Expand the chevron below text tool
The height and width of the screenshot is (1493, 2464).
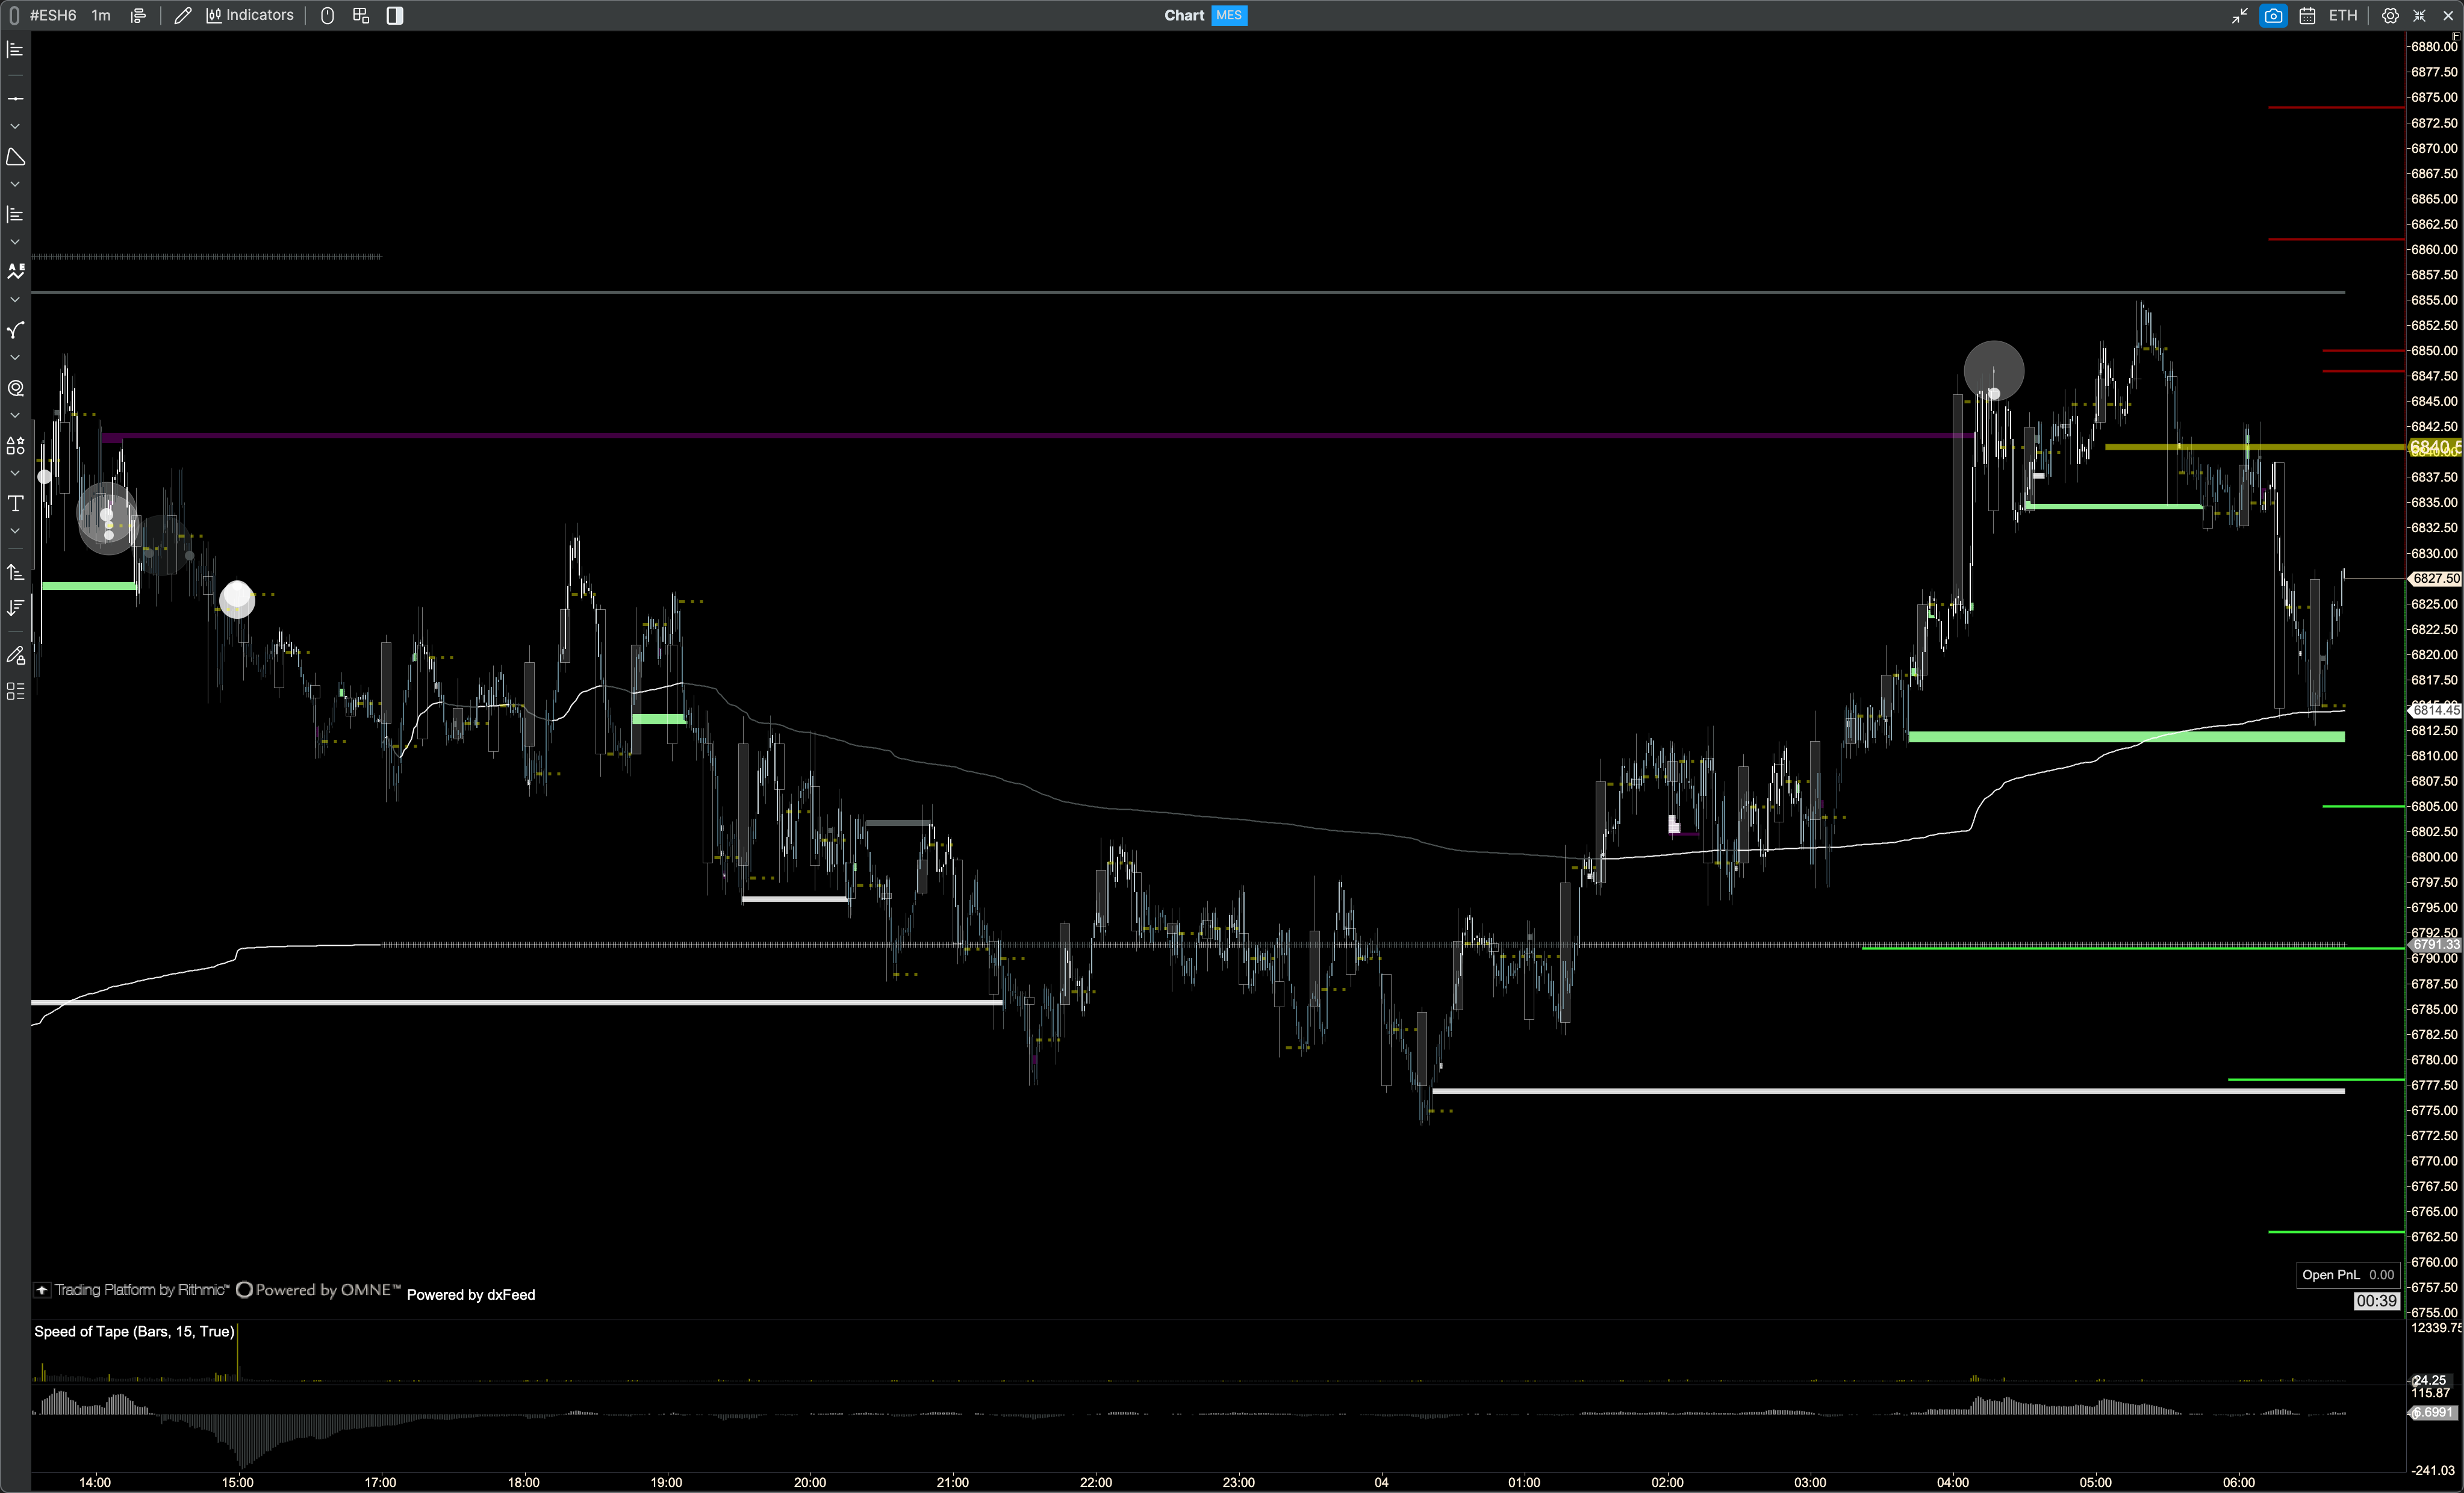click(x=15, y=531)
